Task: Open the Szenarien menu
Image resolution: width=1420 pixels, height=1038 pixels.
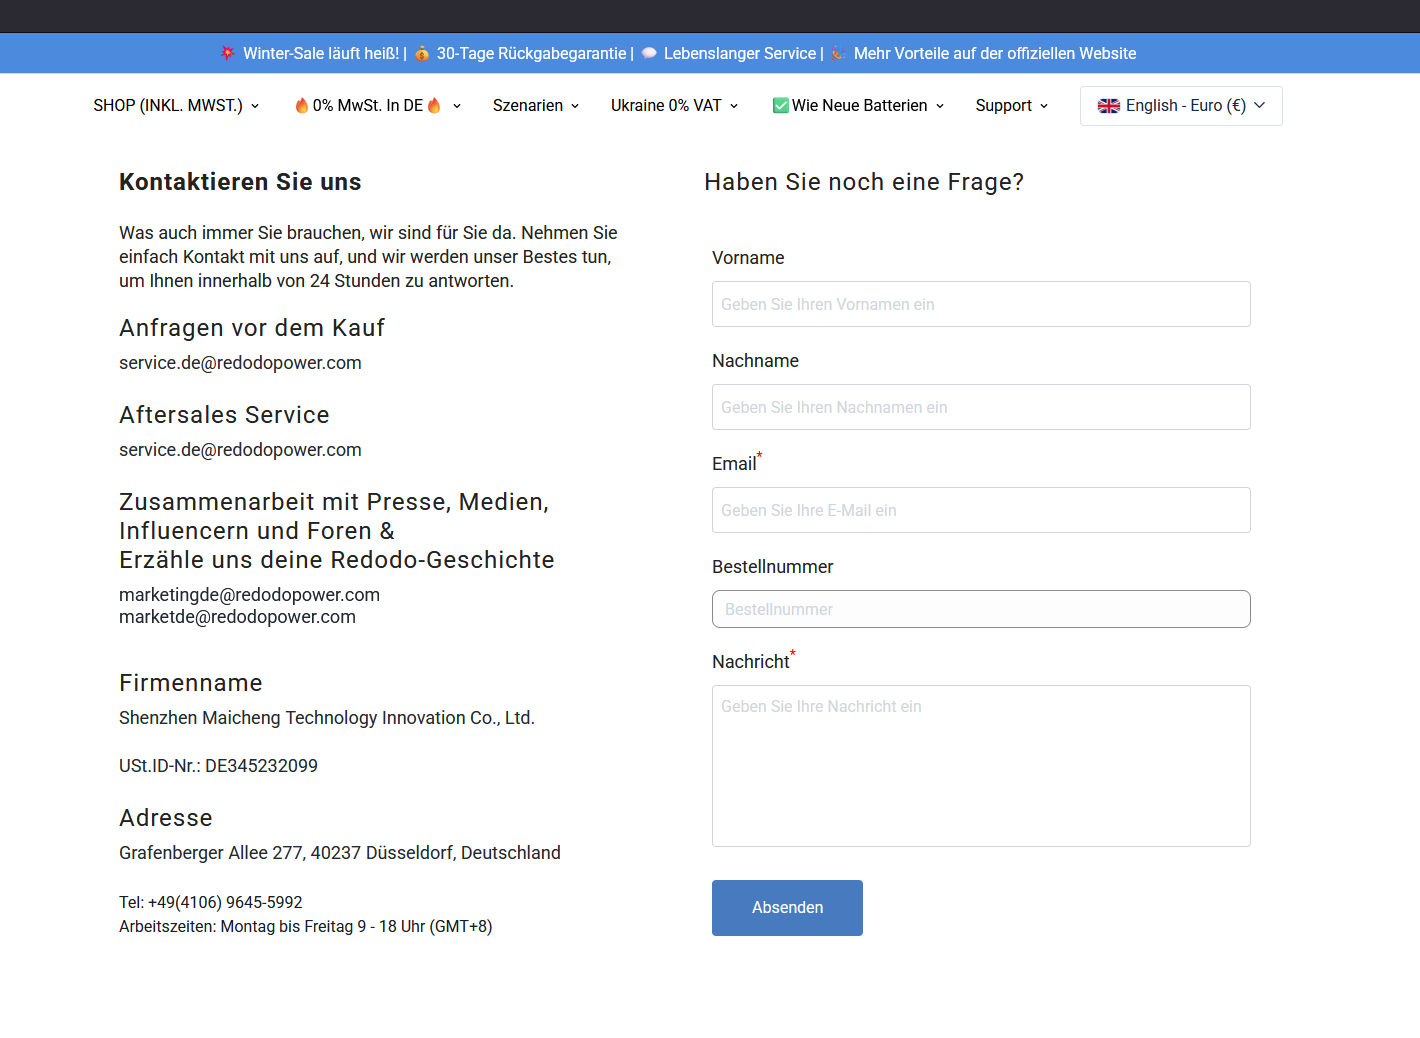Action: click(536, 106)
